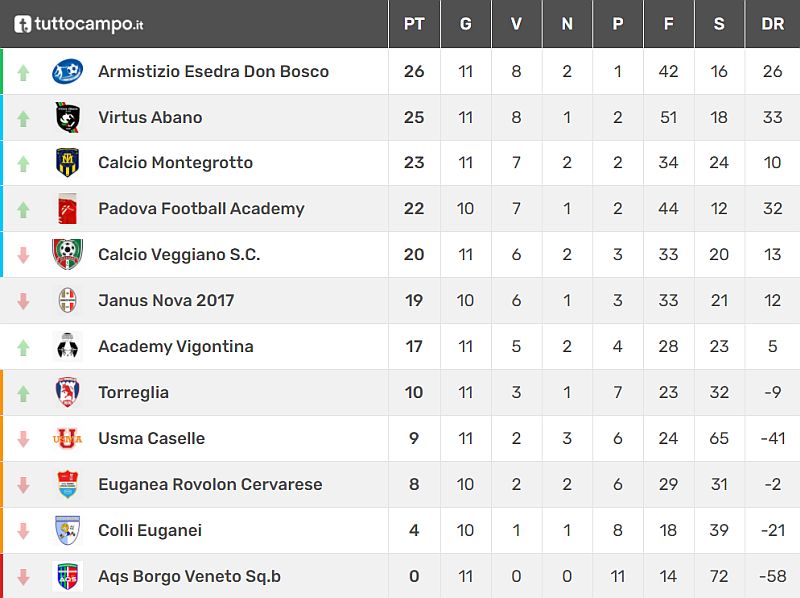Click Usma Caselle team crest
This screenshot has width=800, height=598.
[x=67, y=439]
